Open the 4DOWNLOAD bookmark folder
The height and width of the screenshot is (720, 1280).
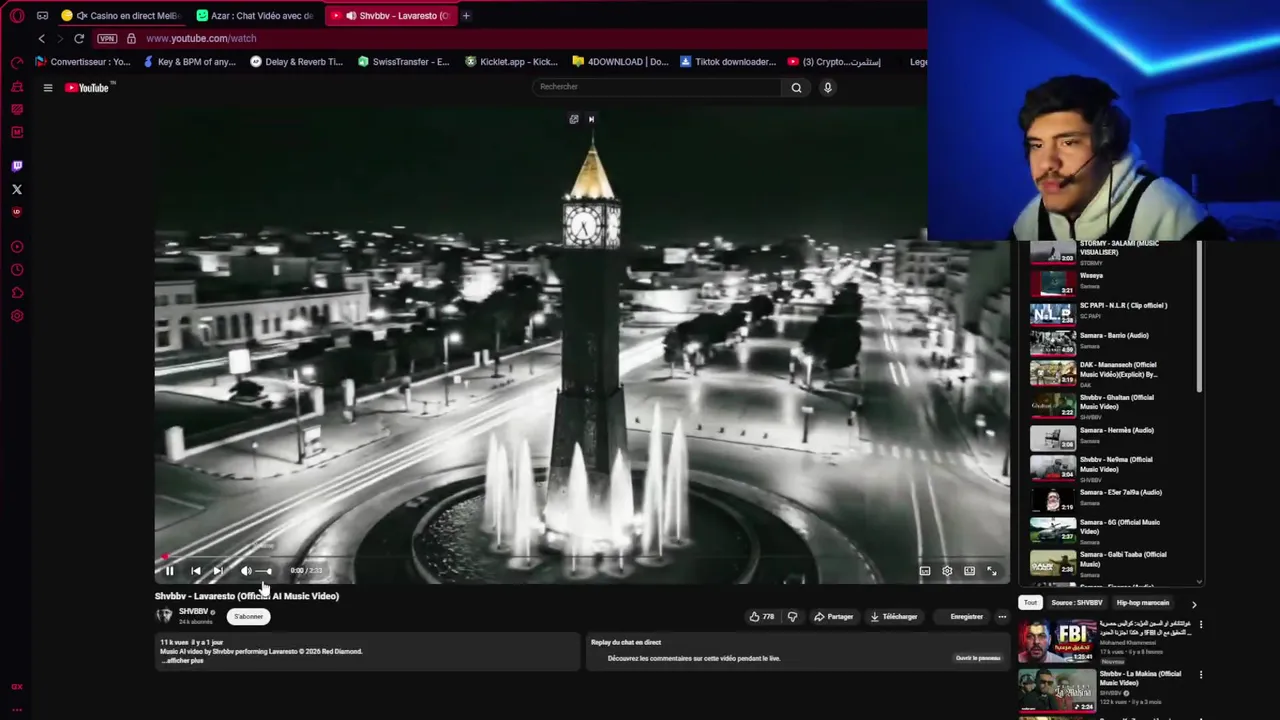(620, 62)
